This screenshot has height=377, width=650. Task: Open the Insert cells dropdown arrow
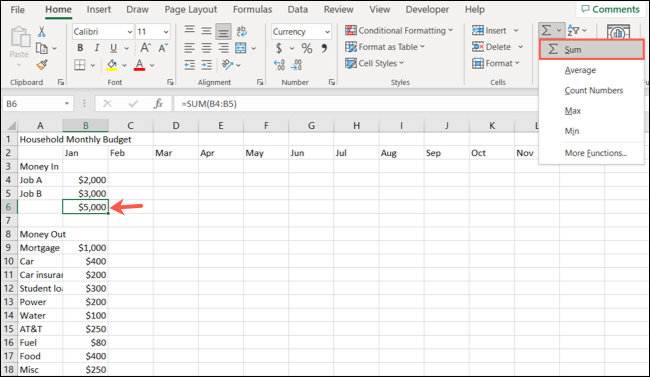[x=516, y=31]
